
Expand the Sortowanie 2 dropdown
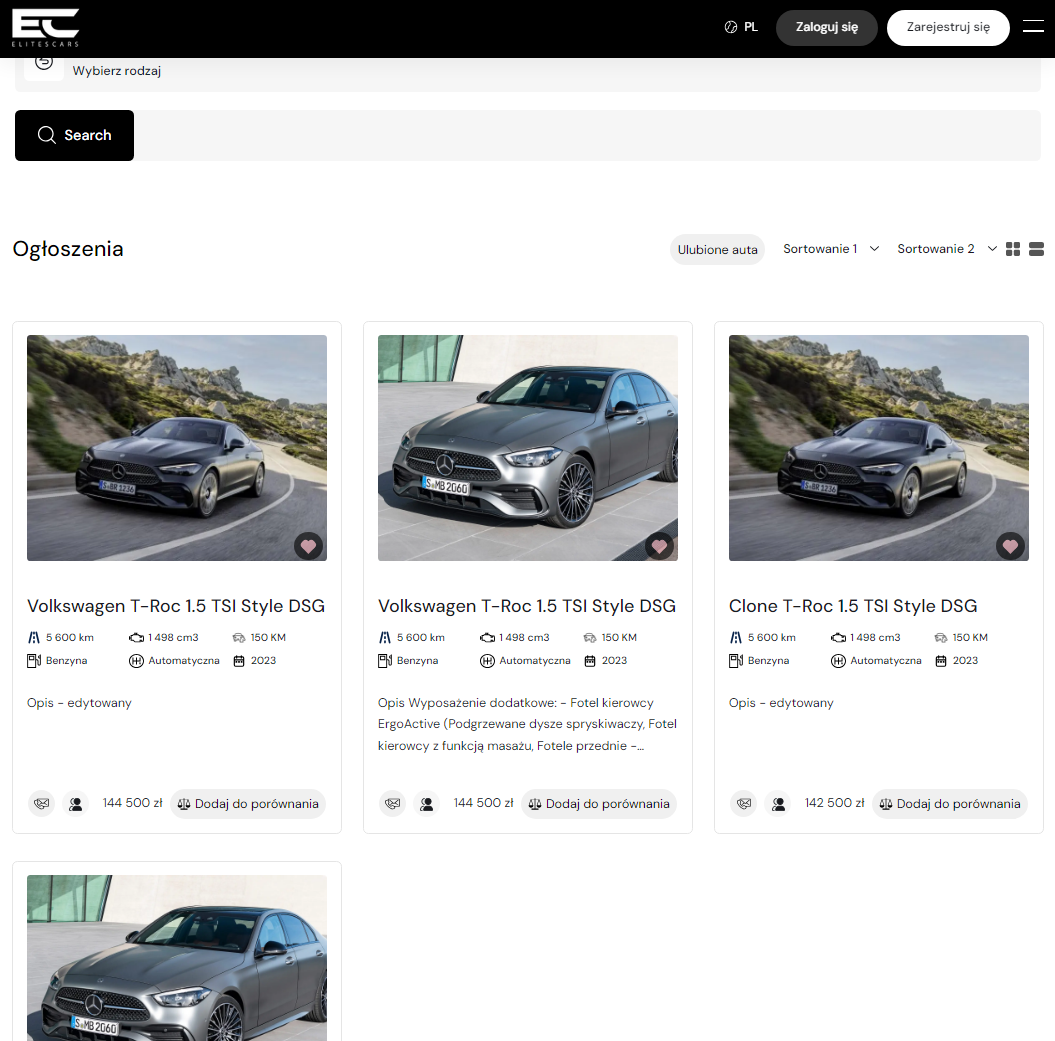tap(947, 249)
